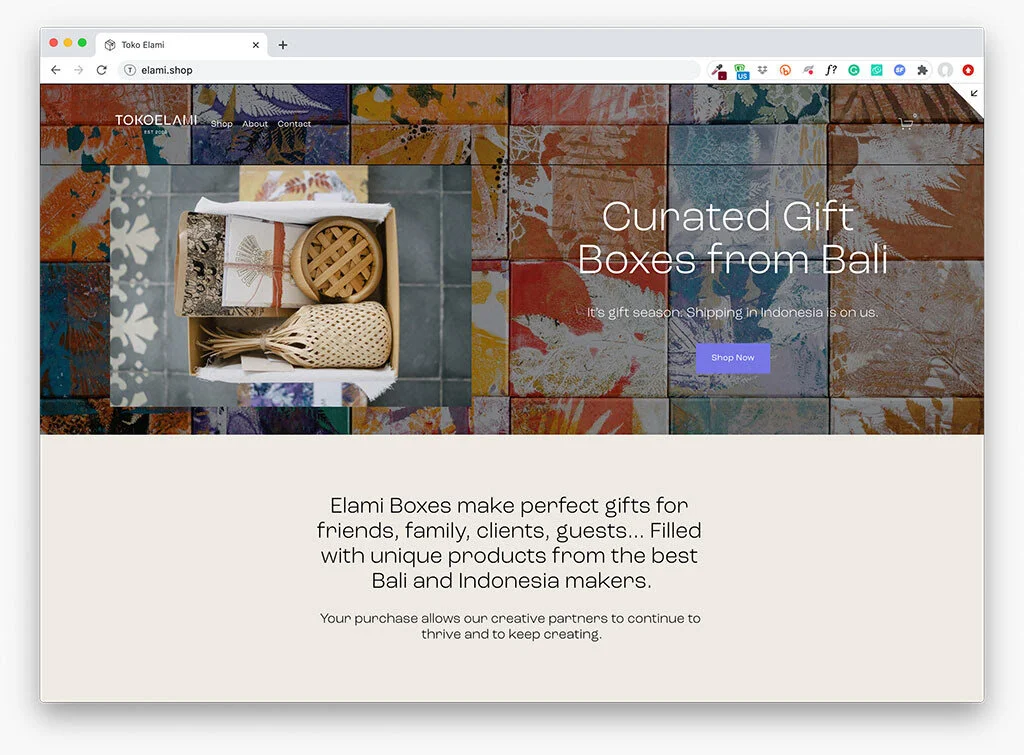Click the Shop Now button
Image resolution: width=1024 pixels, height=755 pixels.
point(733,358)
